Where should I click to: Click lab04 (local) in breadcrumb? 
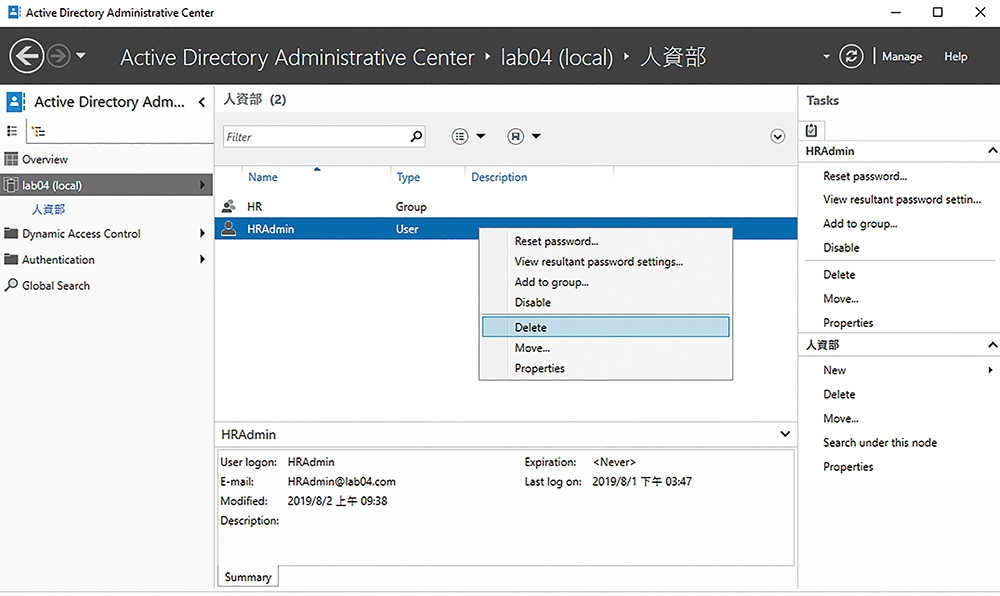pyautogui.click(x=556, y=57)
